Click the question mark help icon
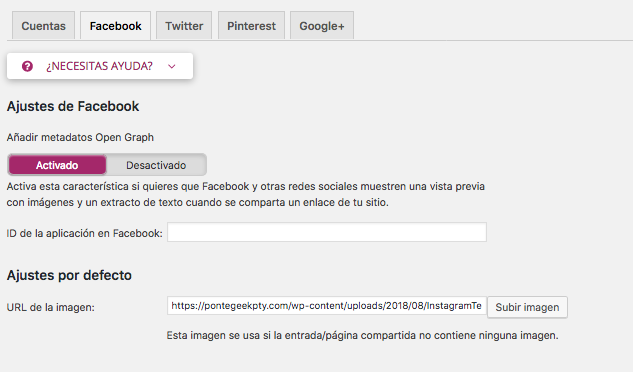Image resolution: width=633 pixels, height=372 pixels. click(x=27, y=66)
